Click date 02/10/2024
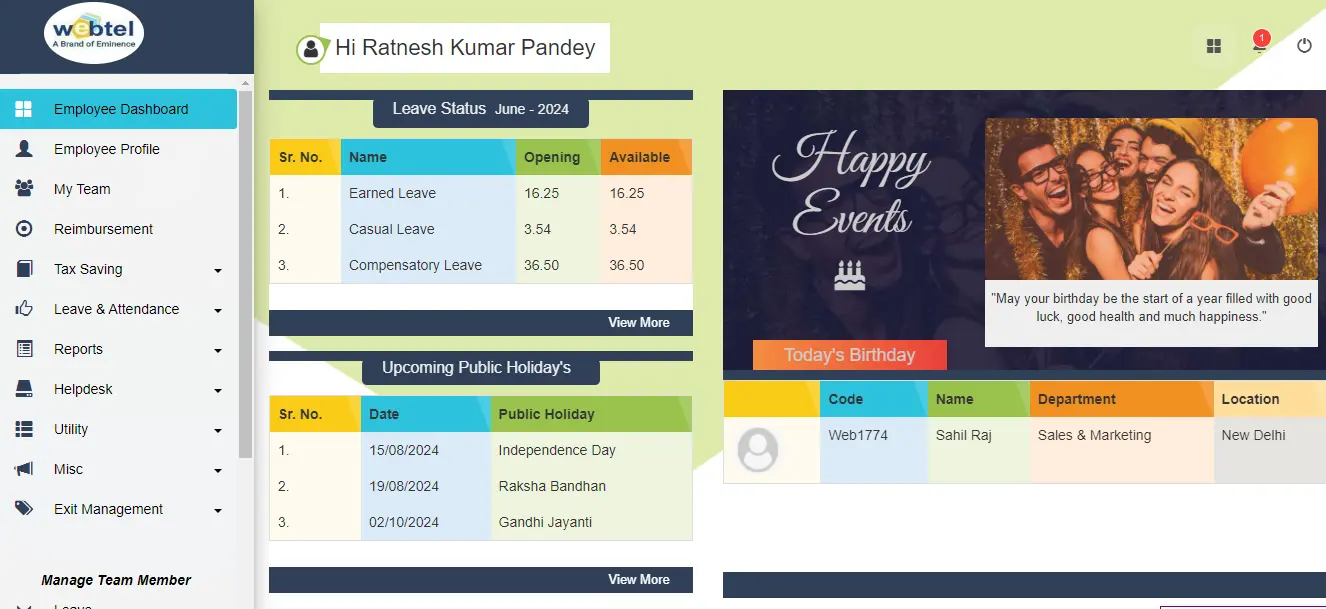The width and height of the screenshot is (1326, 609). (404, 522)
